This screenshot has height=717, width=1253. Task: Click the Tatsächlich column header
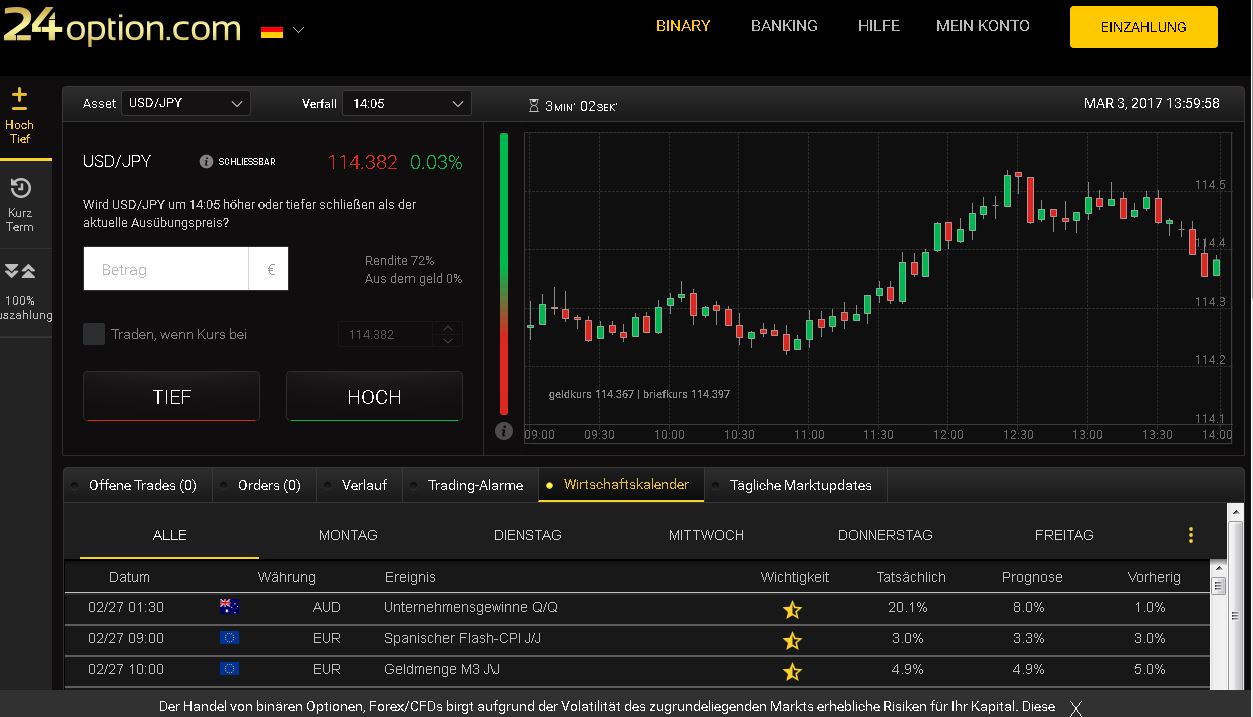910,577
